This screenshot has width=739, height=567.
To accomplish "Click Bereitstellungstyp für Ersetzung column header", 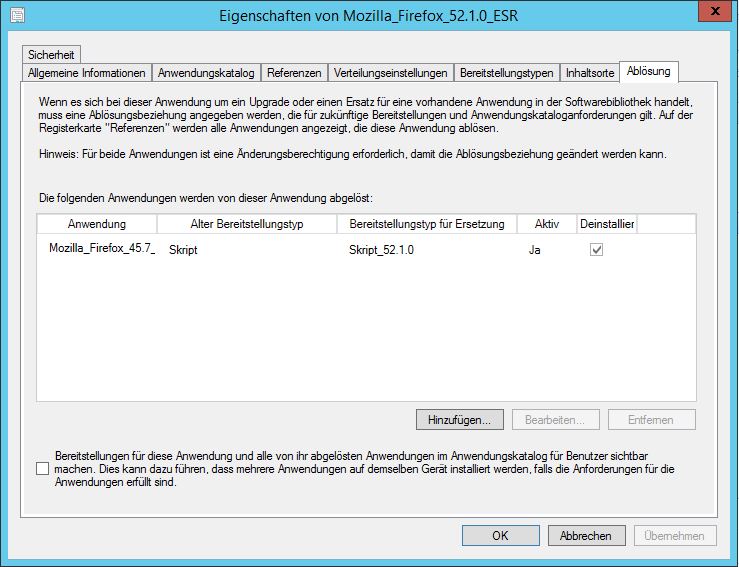I will click(x=427, y=224).
